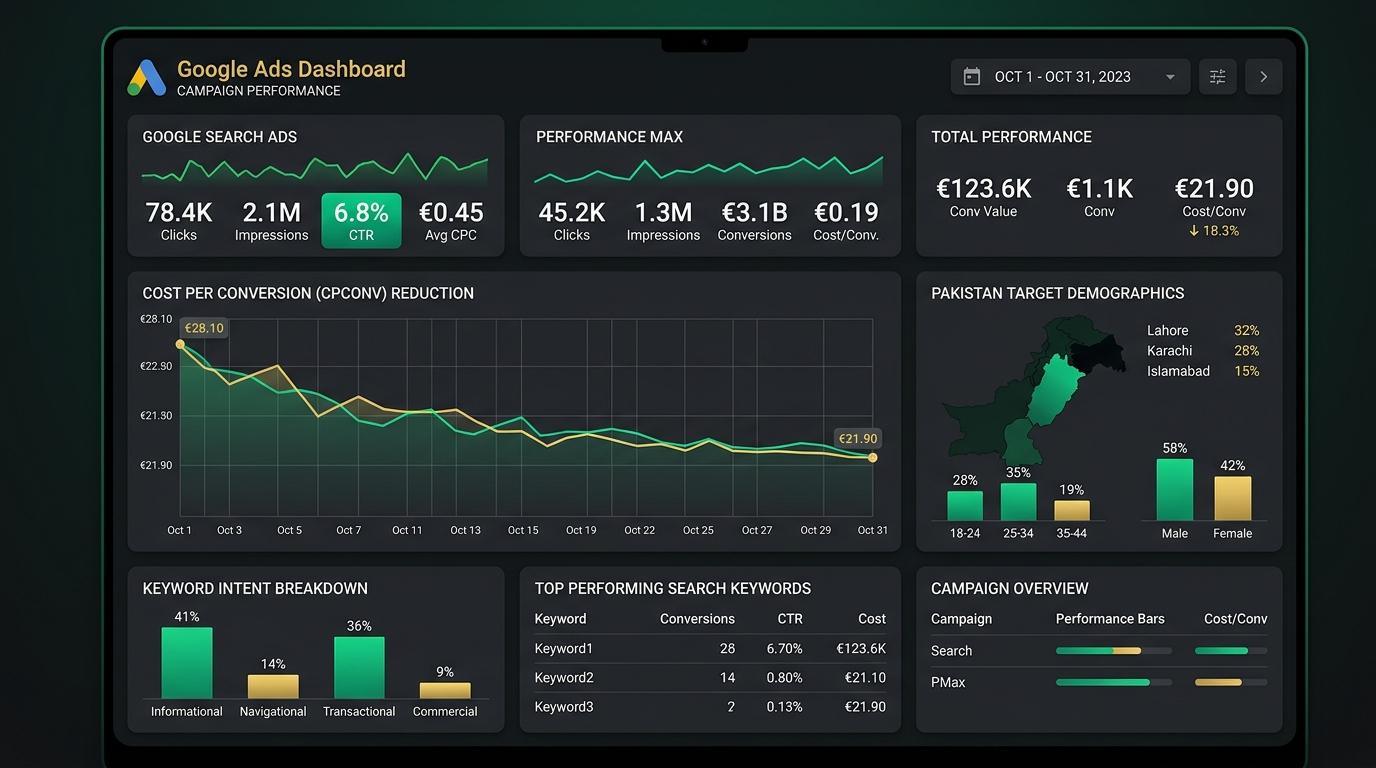This screenshot has height=768, width=1376.
Task: Go to next period with the chevron button
Action: pos(1264,77)
